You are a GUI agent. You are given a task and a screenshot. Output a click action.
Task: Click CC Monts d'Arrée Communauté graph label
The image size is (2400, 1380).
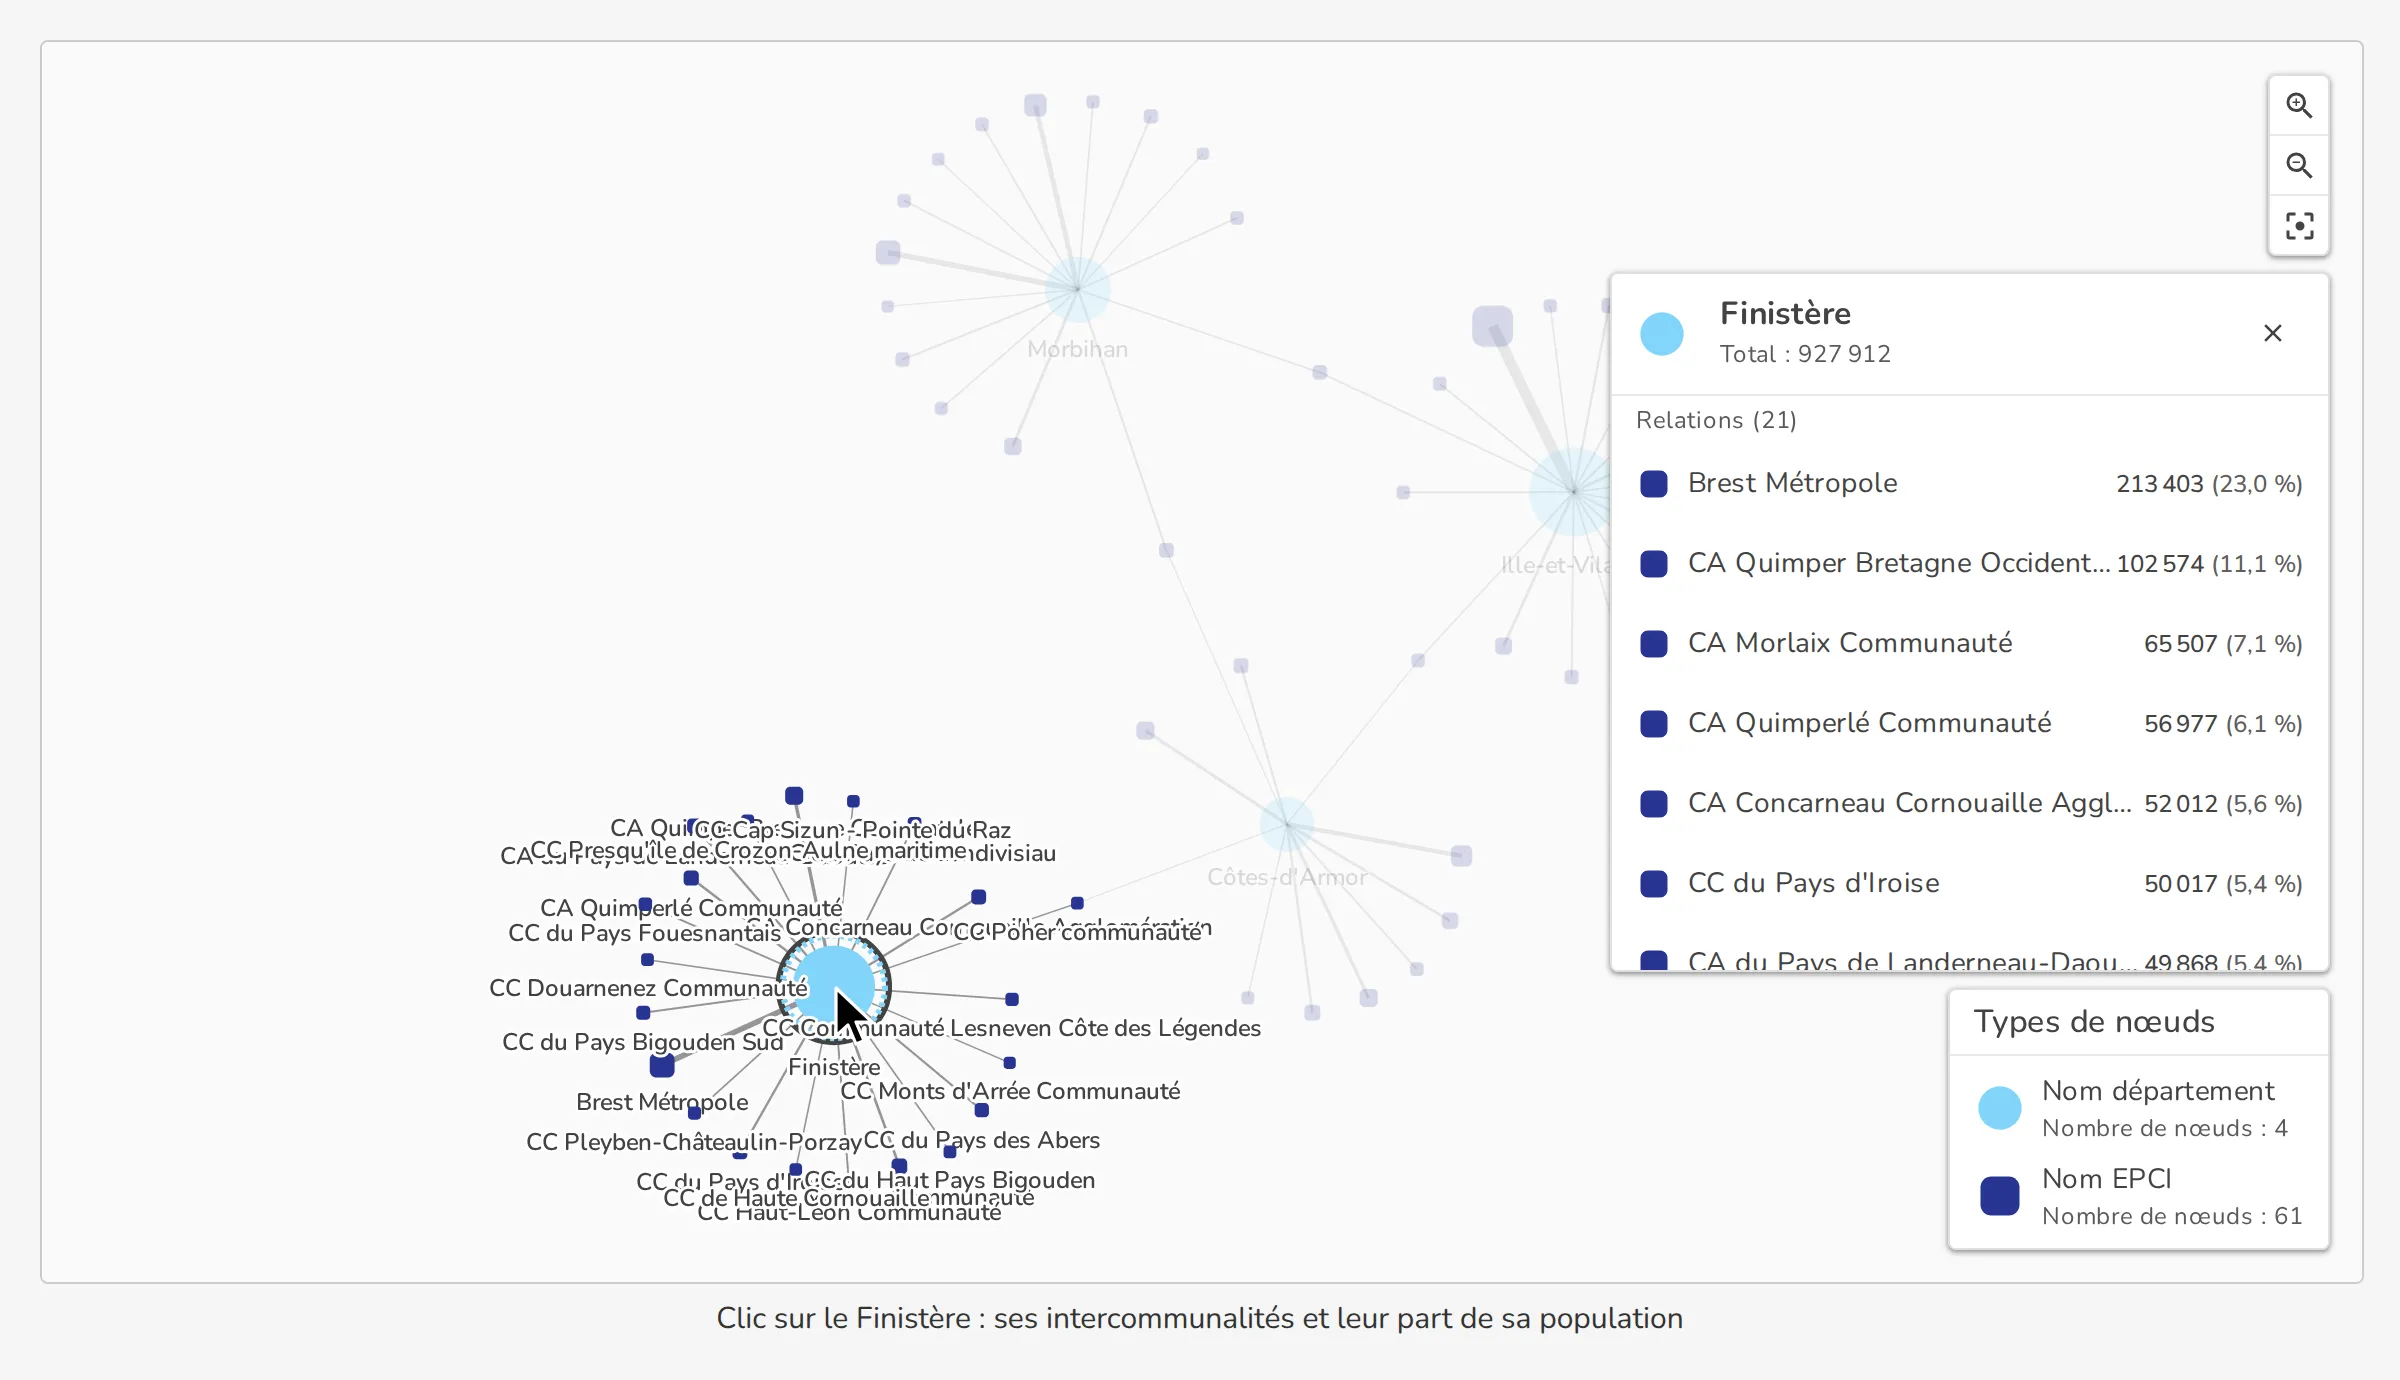tap(1010, 1091)
